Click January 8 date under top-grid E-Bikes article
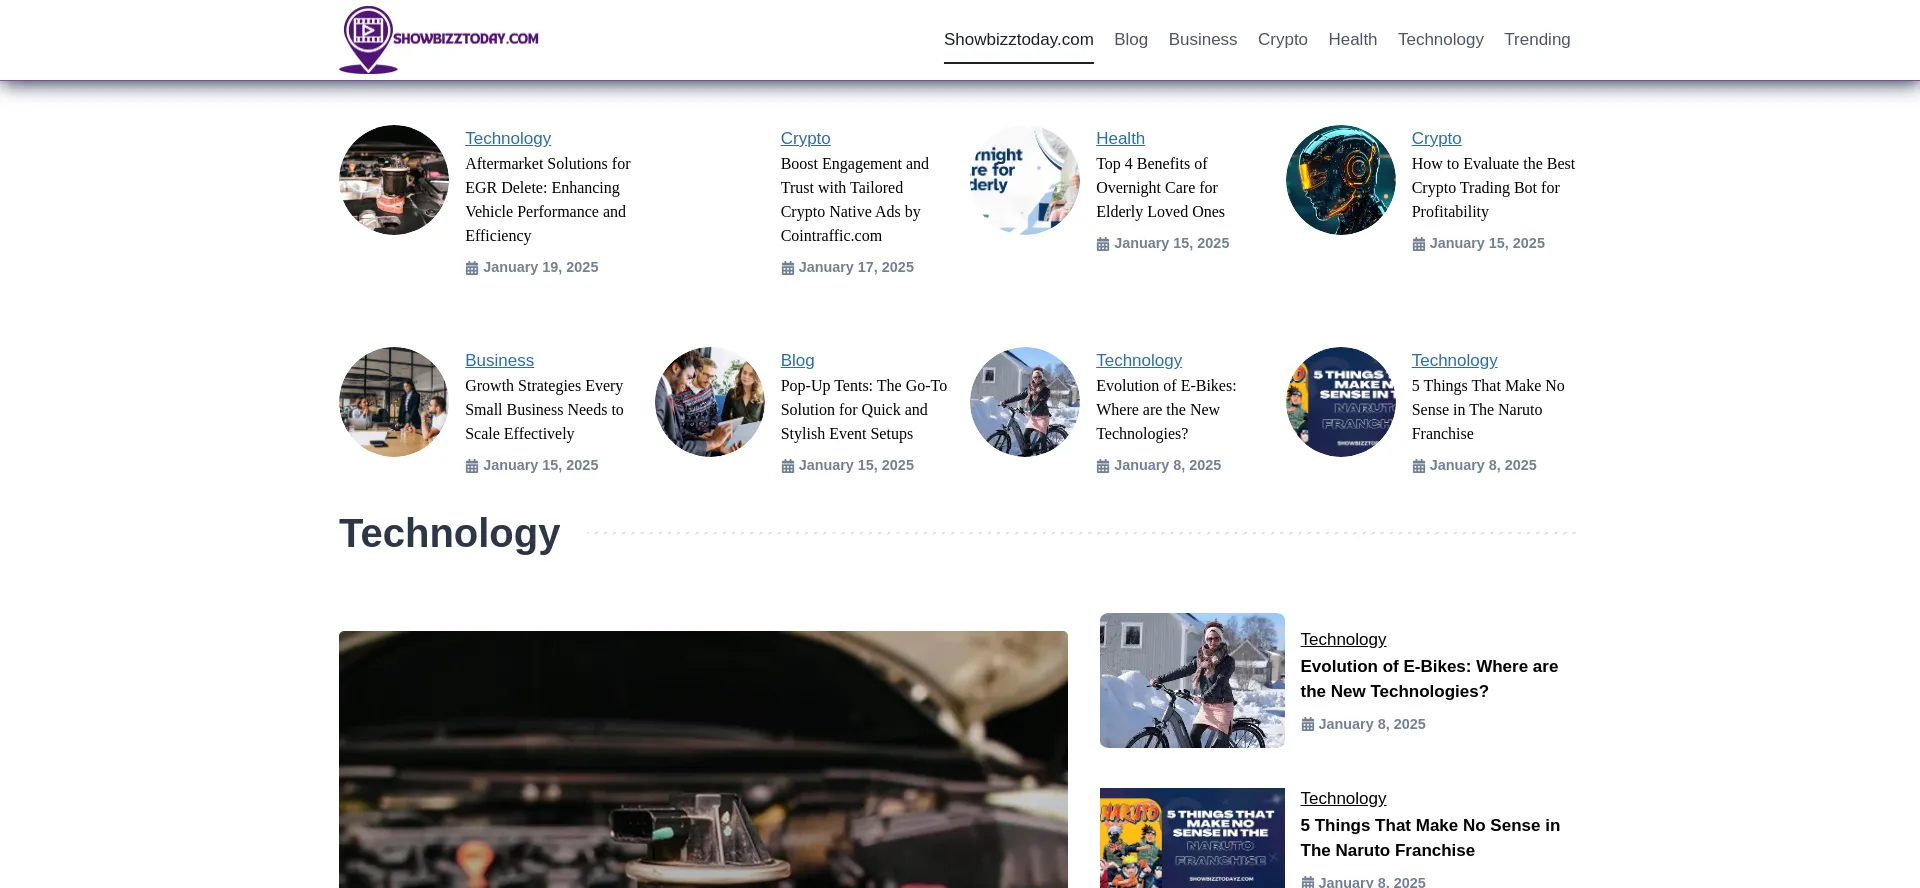The height and width of the screenshot is (888, 1920). tap(1168, 465)
